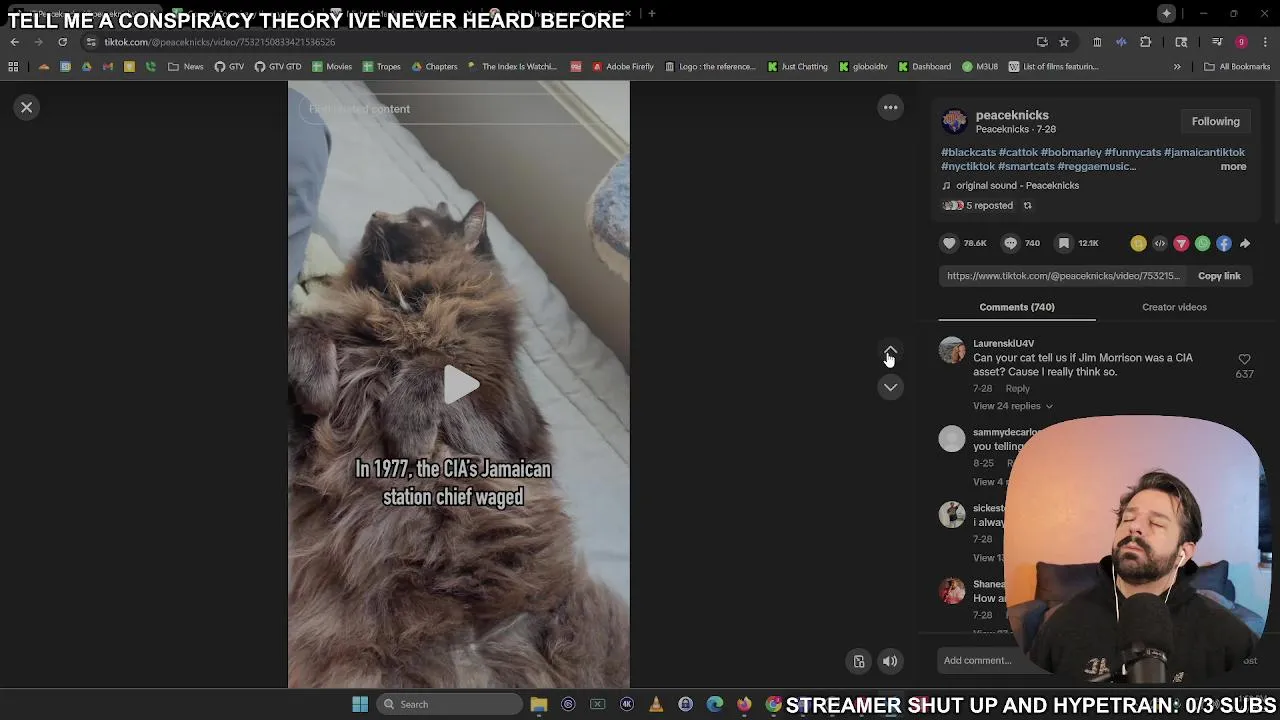Image resolution: width=1280 pixels, height=720 pixels.
Task: Toggle auto-scroll icon beside volume
Action: point(858,661)
